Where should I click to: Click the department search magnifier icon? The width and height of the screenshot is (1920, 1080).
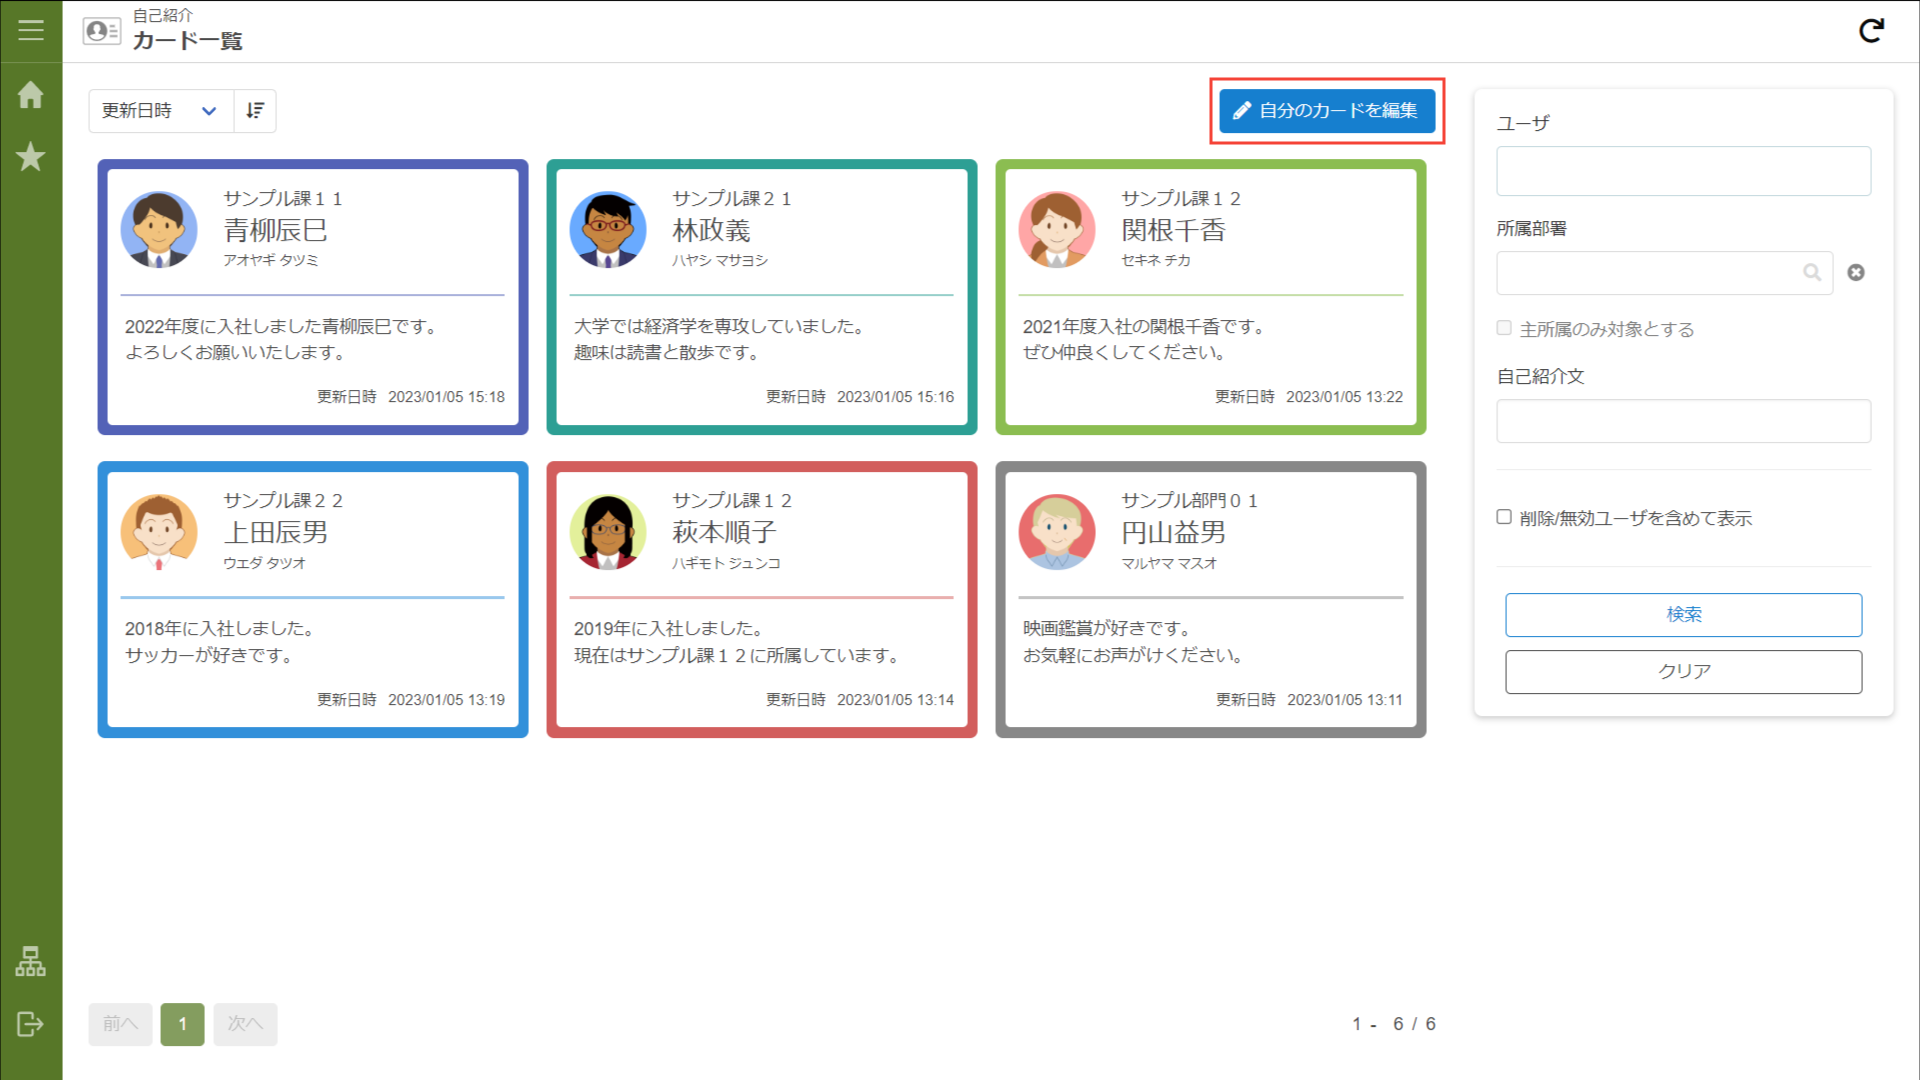(1811, 273)
